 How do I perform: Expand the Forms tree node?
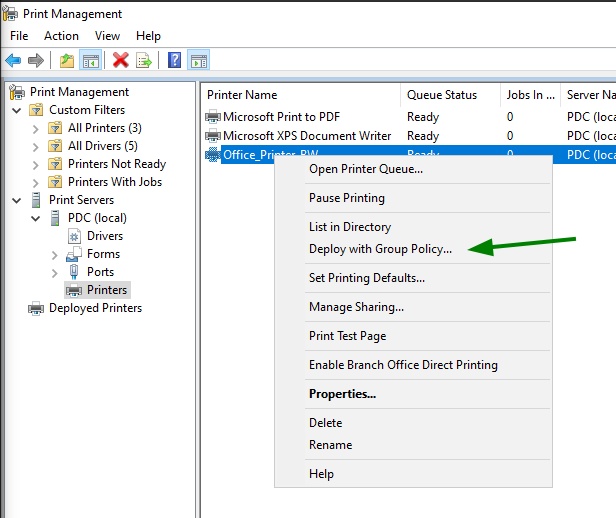55,255
